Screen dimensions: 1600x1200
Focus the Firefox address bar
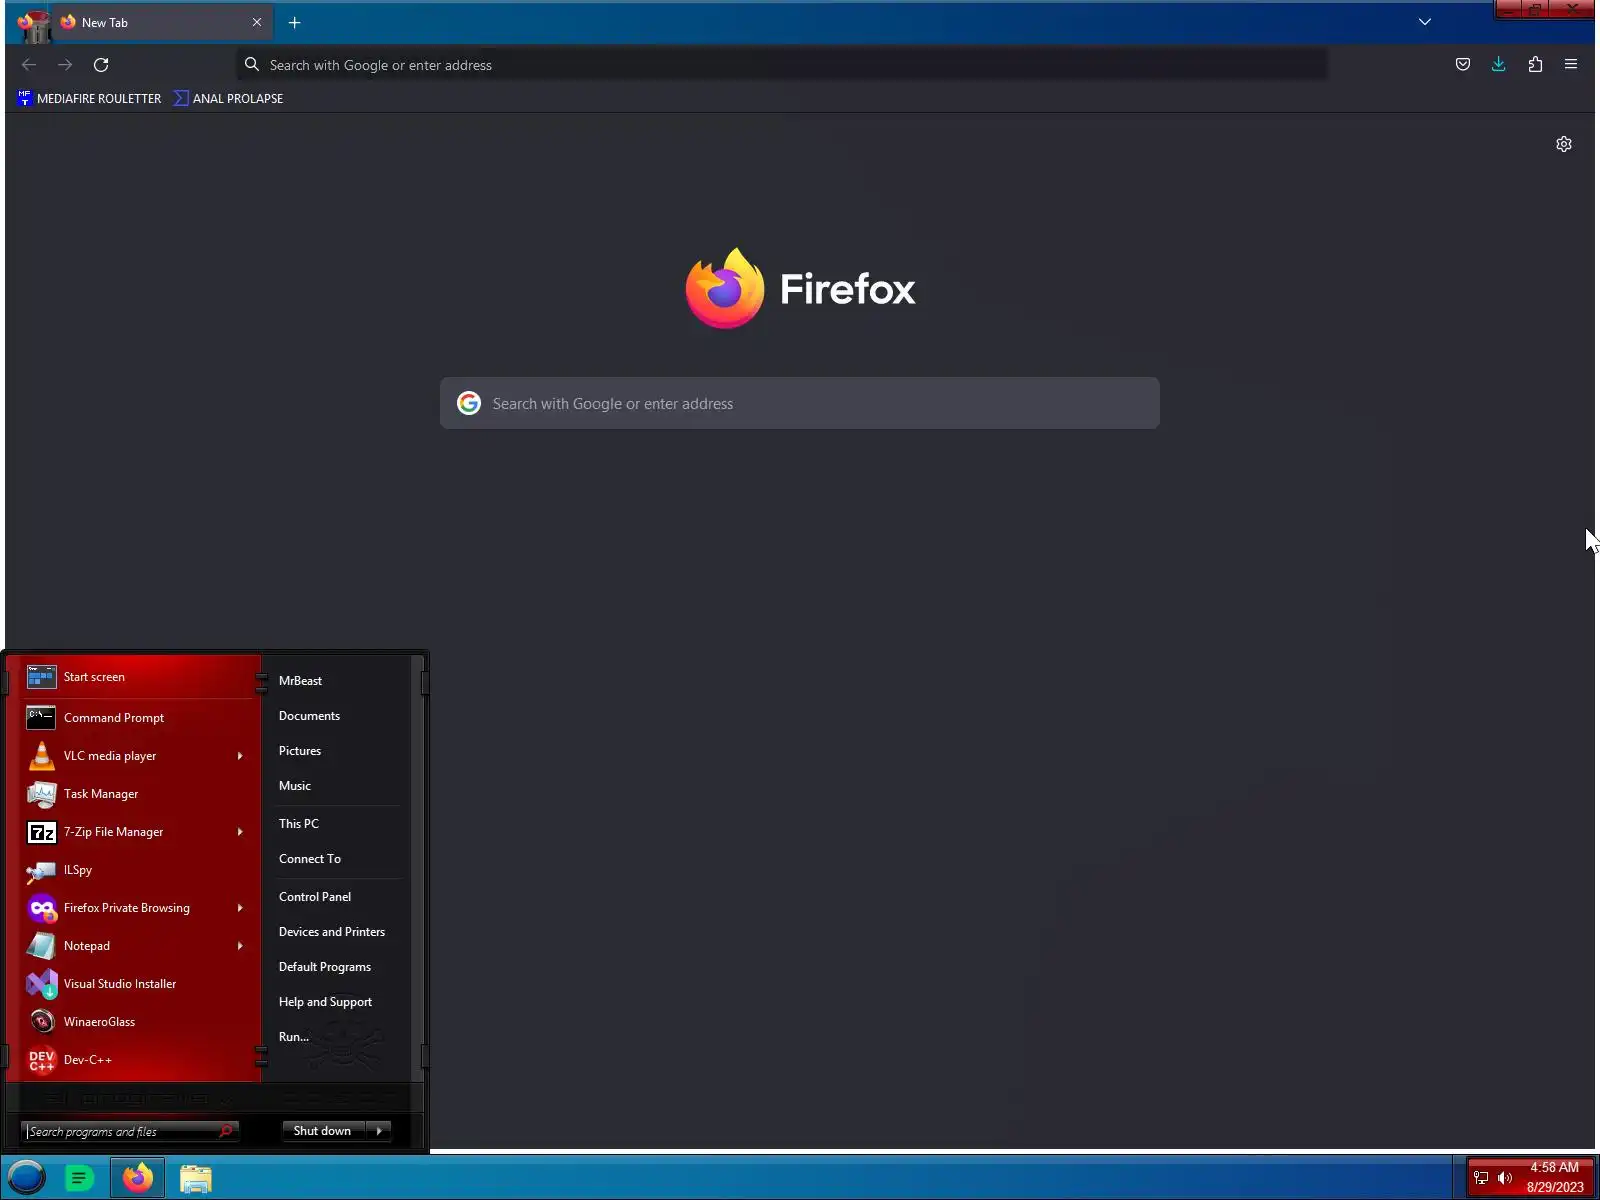[783, 65]
